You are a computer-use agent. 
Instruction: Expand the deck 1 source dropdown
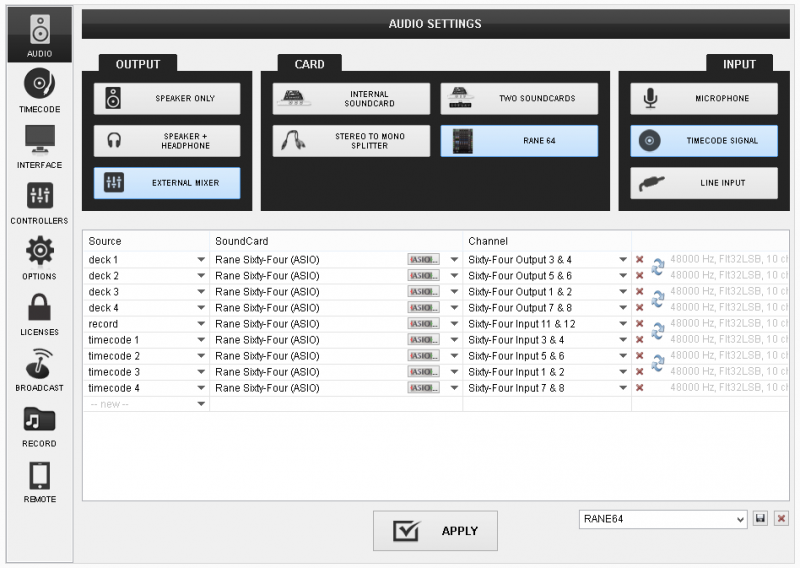tap(201, 260)
